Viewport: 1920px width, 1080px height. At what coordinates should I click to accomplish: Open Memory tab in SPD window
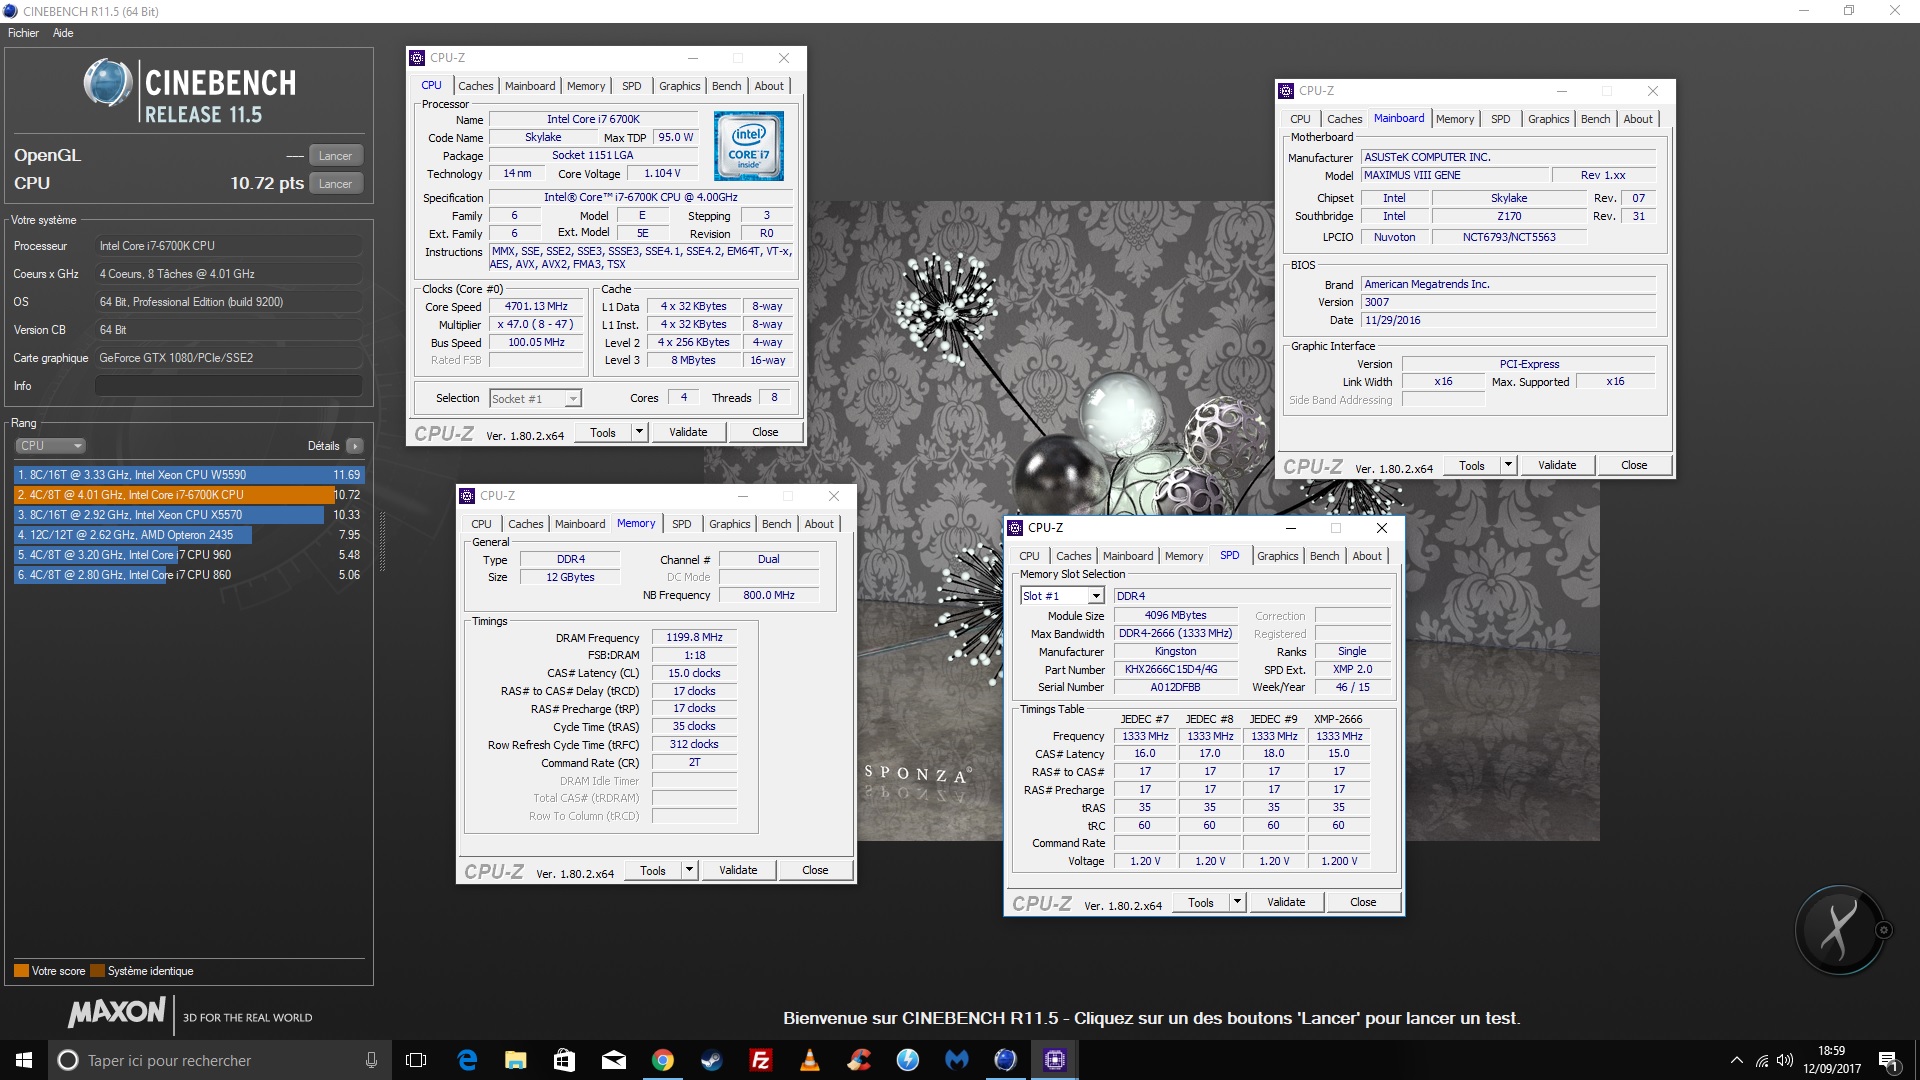(x=1184, y=556)
